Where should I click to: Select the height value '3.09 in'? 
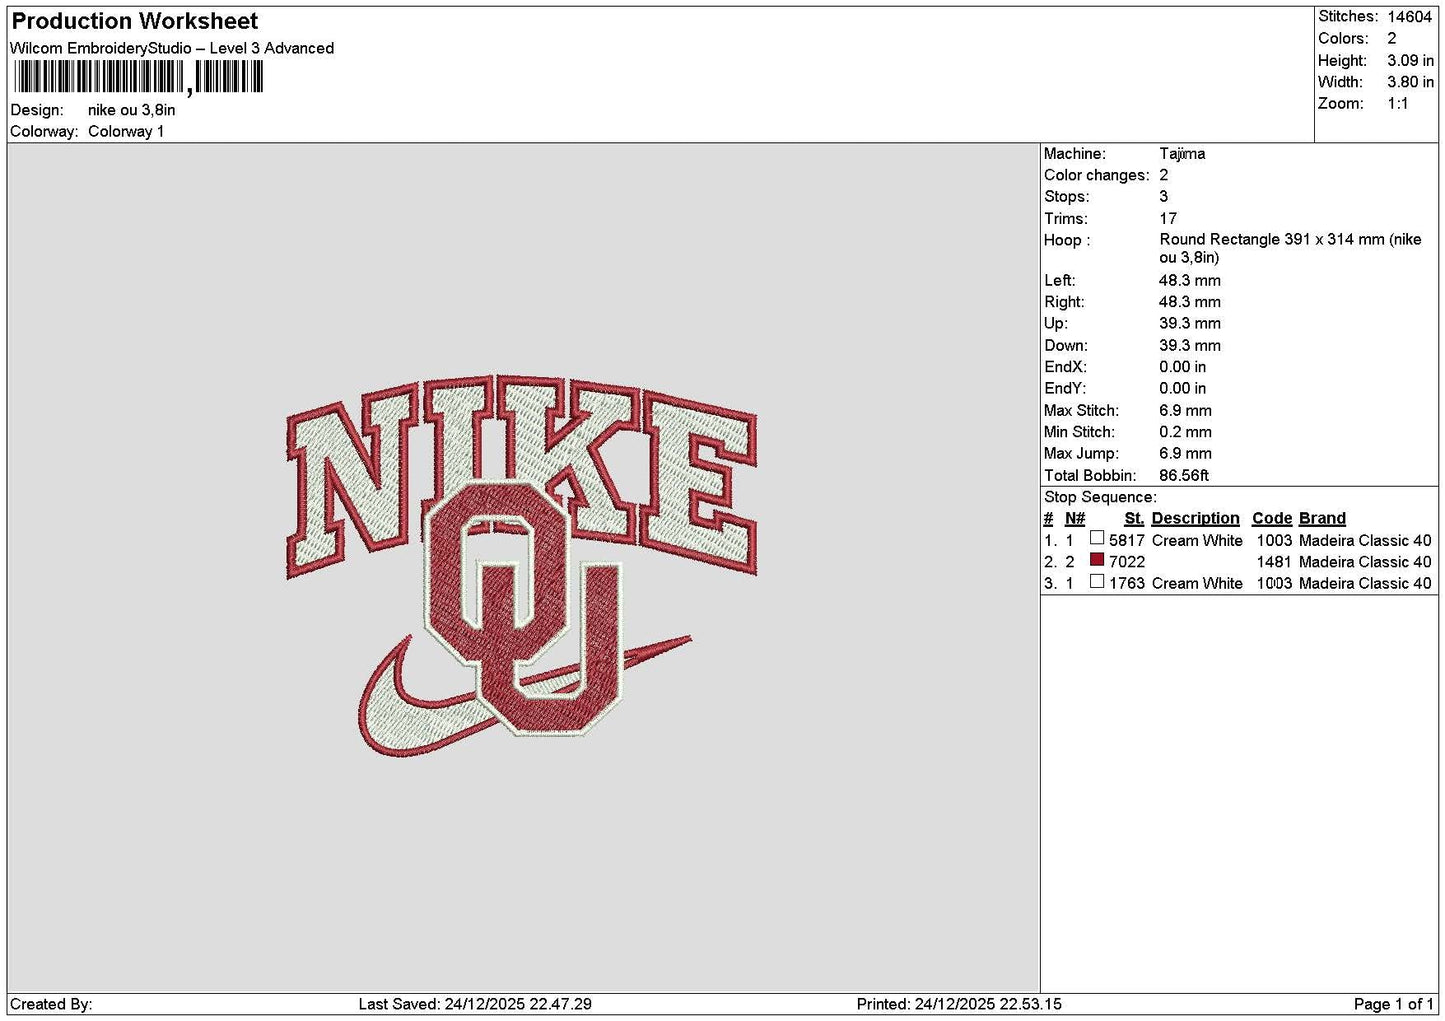(1410, 60)
